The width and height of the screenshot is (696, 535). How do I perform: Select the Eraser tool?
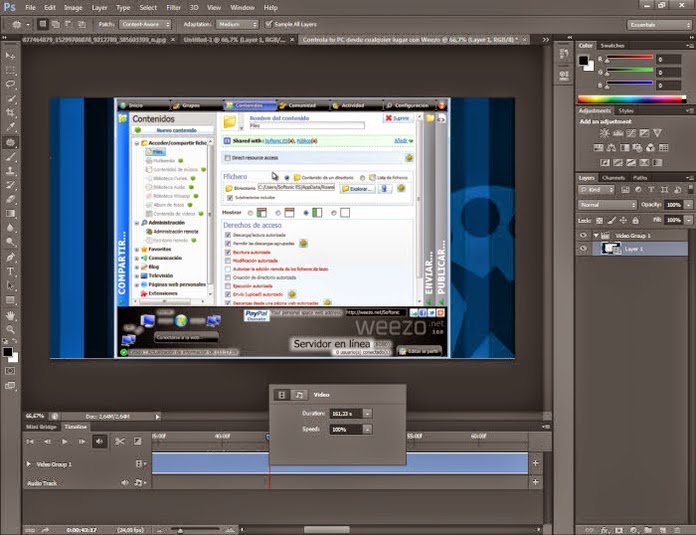10,199
